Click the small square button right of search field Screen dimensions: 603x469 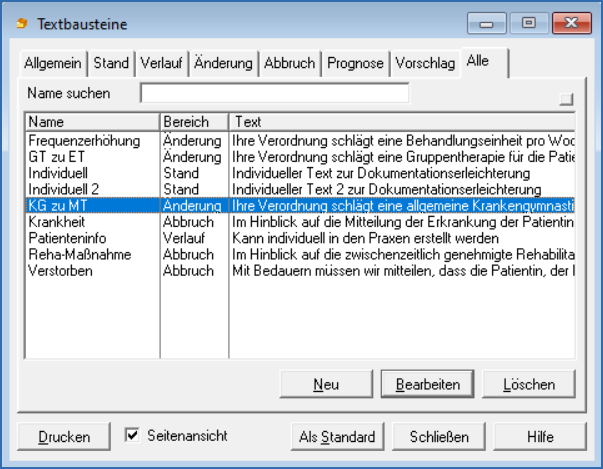[x=566, y=99]
